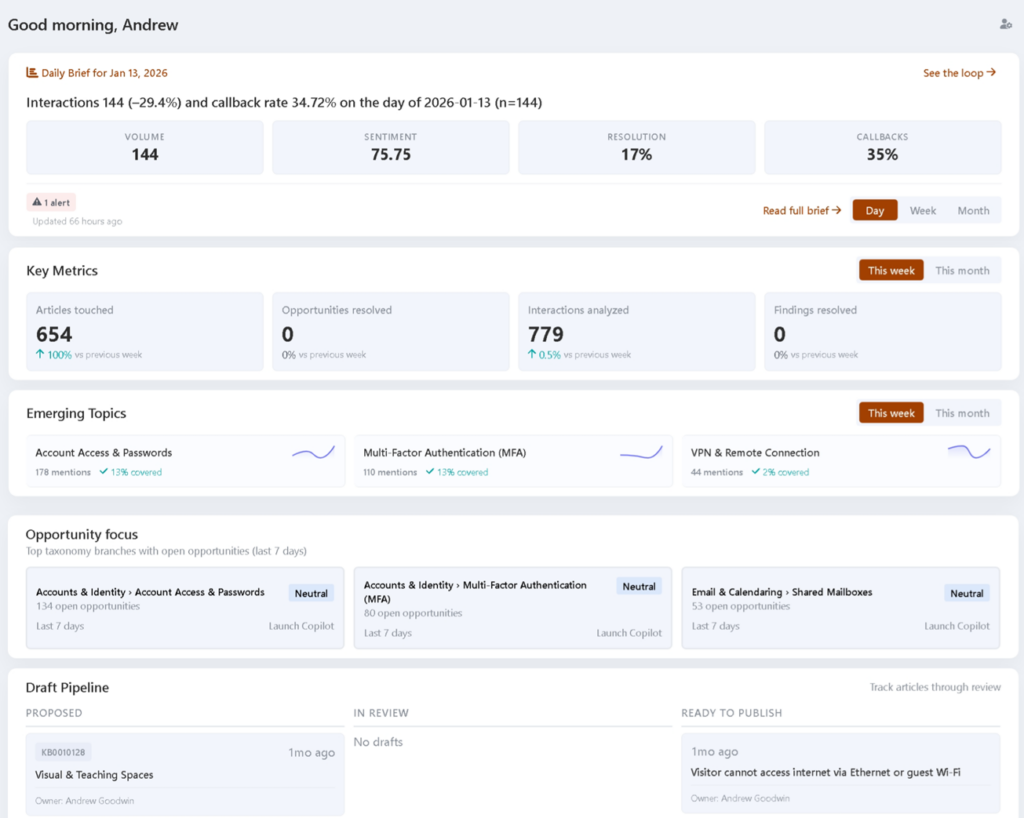
Task: Set Key Metrics to This month
Action: click(x=961, y=271)
